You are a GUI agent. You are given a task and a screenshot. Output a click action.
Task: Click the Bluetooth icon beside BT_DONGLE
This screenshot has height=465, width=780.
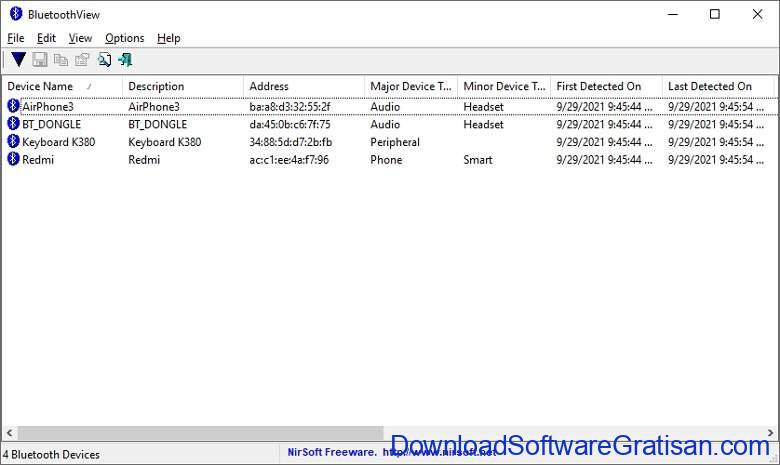pyautogui.click(x=13, y=124)
